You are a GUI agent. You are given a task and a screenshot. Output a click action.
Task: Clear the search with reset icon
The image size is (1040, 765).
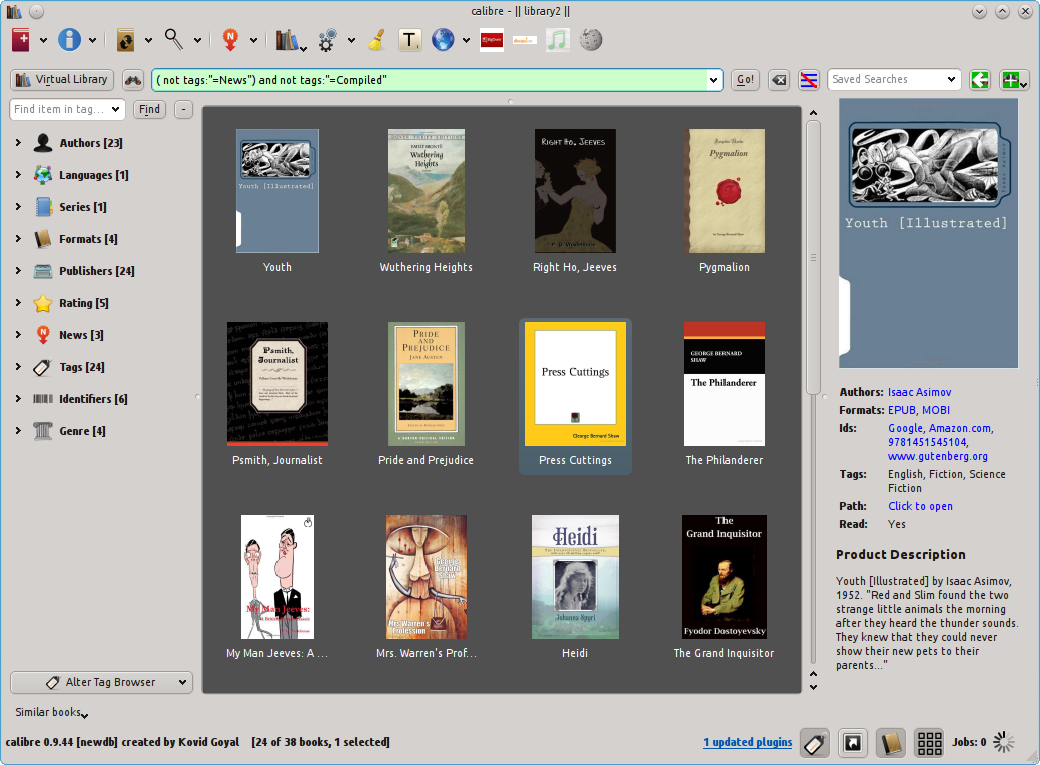click(779, 80)
